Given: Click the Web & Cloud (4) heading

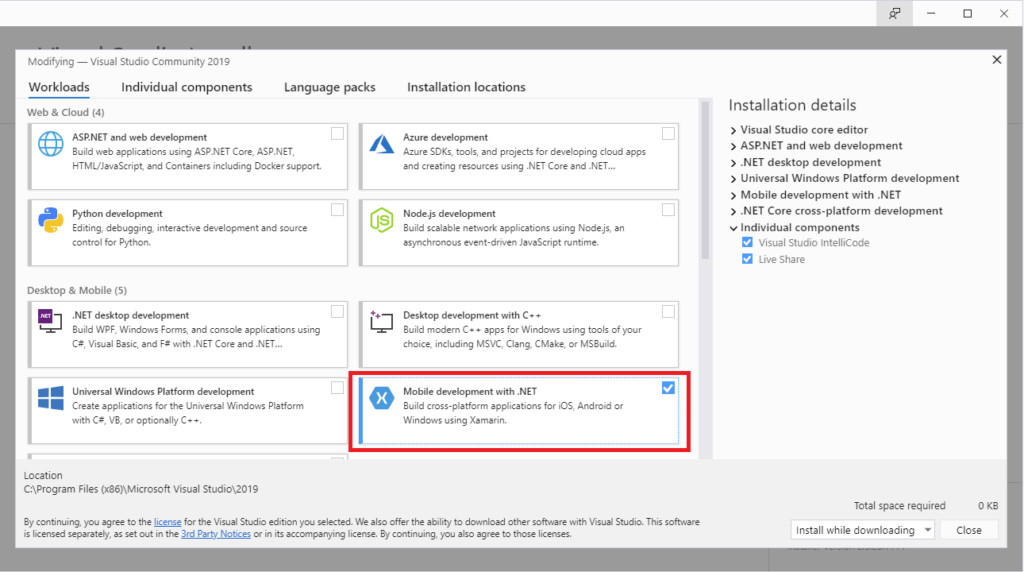Looking at the screenshot, I should pyautogui.click(x=65, y=112).
